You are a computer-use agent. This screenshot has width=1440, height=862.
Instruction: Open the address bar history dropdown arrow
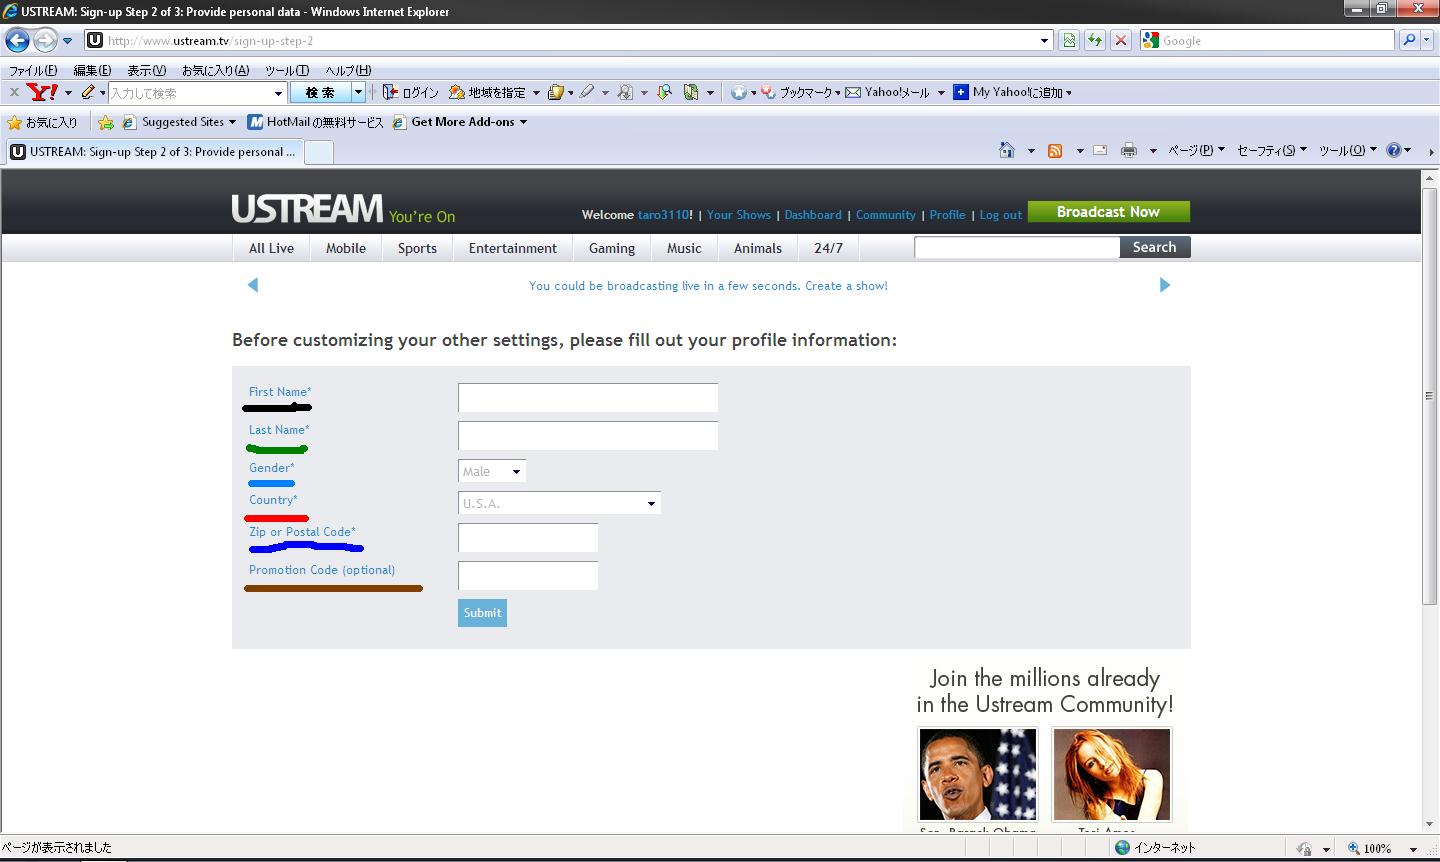pos(1045,41)
